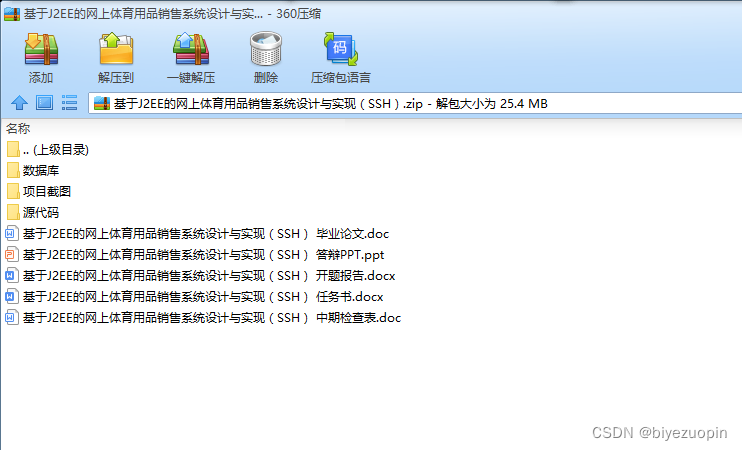Click the 360压缩 title bar app icon

(x=12, y=14)
